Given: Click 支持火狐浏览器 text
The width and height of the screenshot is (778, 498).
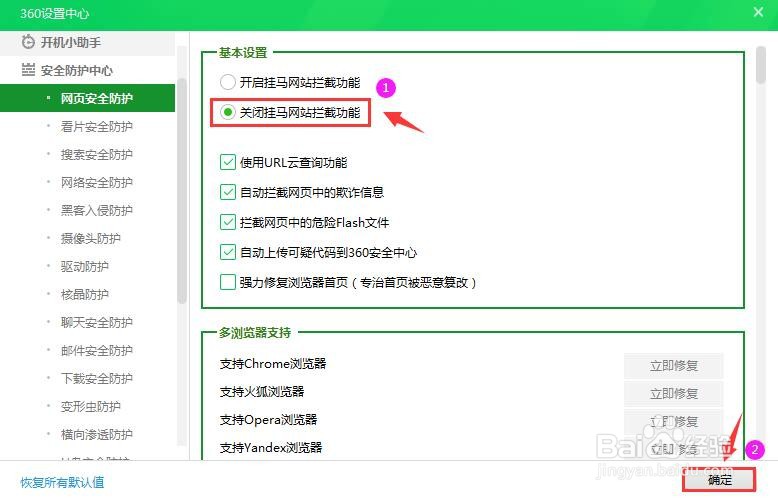Looking at the screenshot, I should [x=261, y=392].
